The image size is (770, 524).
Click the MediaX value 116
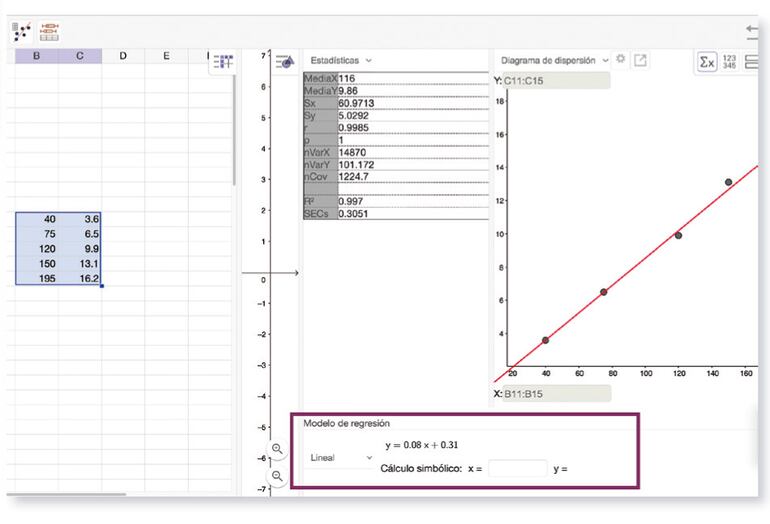[347, 79]
